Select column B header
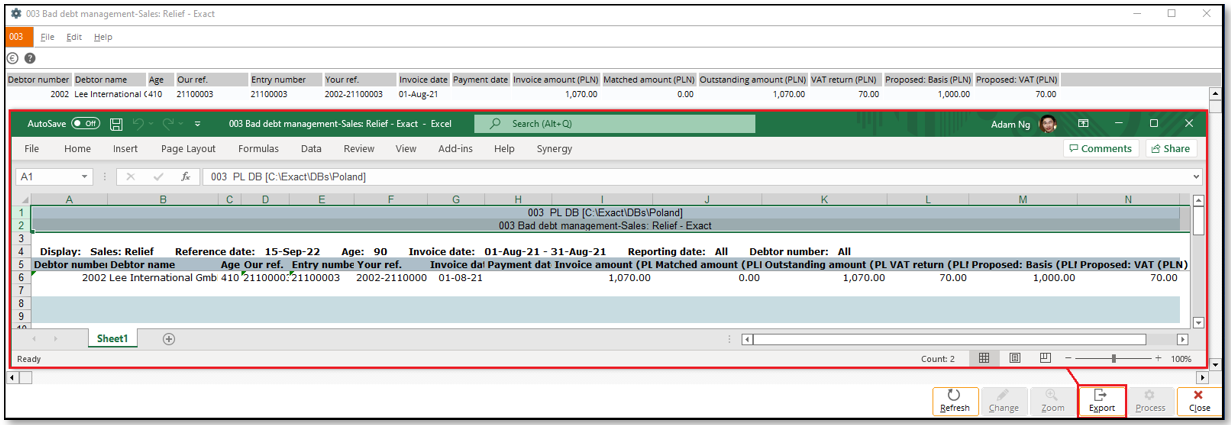Image resolution: width=1231 pixels, height=425 pixels. click(163, 200)
